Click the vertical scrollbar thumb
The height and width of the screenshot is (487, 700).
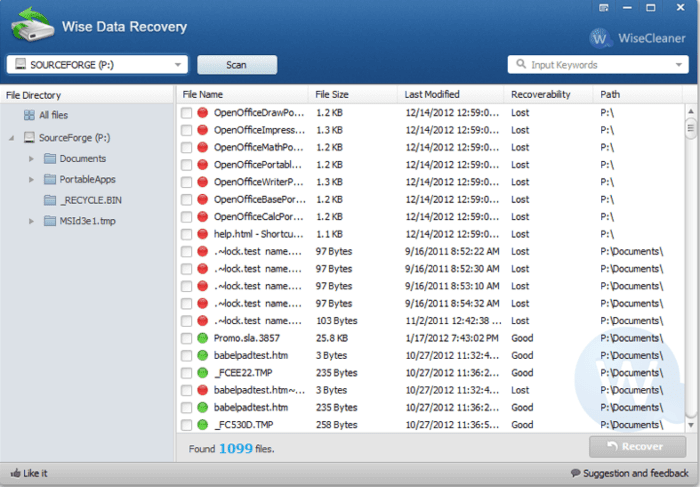(x=691, y=129)
